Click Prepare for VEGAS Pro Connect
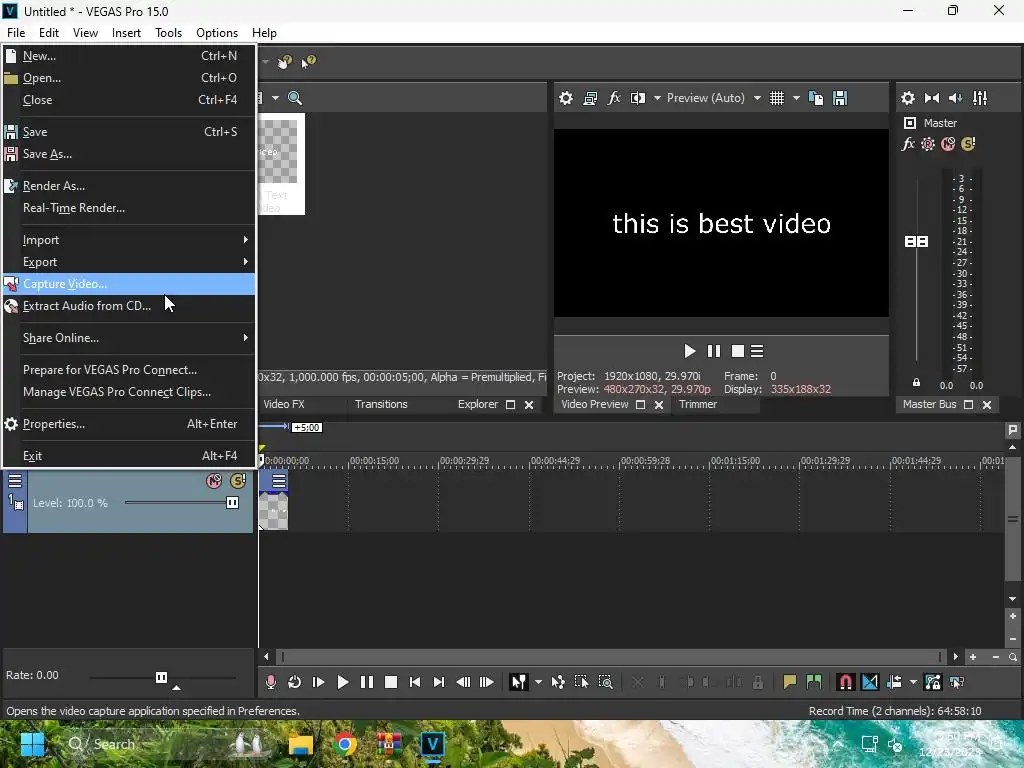This screenshot has height=768, width=1024. click(129, 370)
